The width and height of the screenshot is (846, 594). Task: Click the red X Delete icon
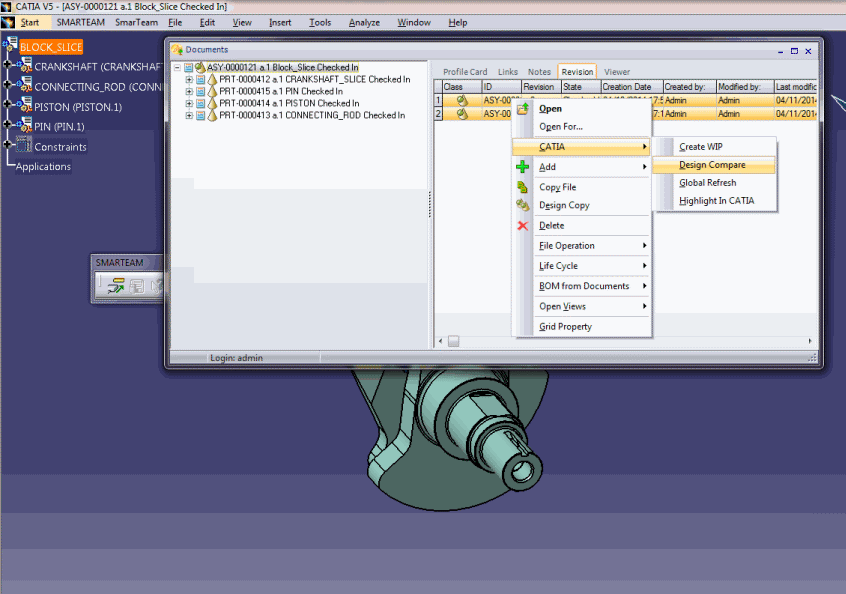pyautogui.click(x=522, y=226)
